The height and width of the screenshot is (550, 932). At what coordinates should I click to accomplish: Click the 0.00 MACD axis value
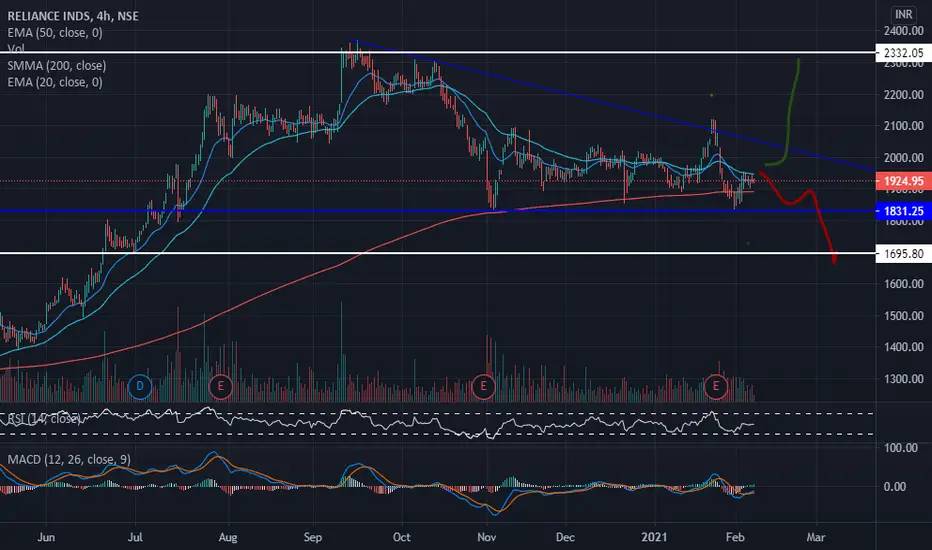point(895,487)
